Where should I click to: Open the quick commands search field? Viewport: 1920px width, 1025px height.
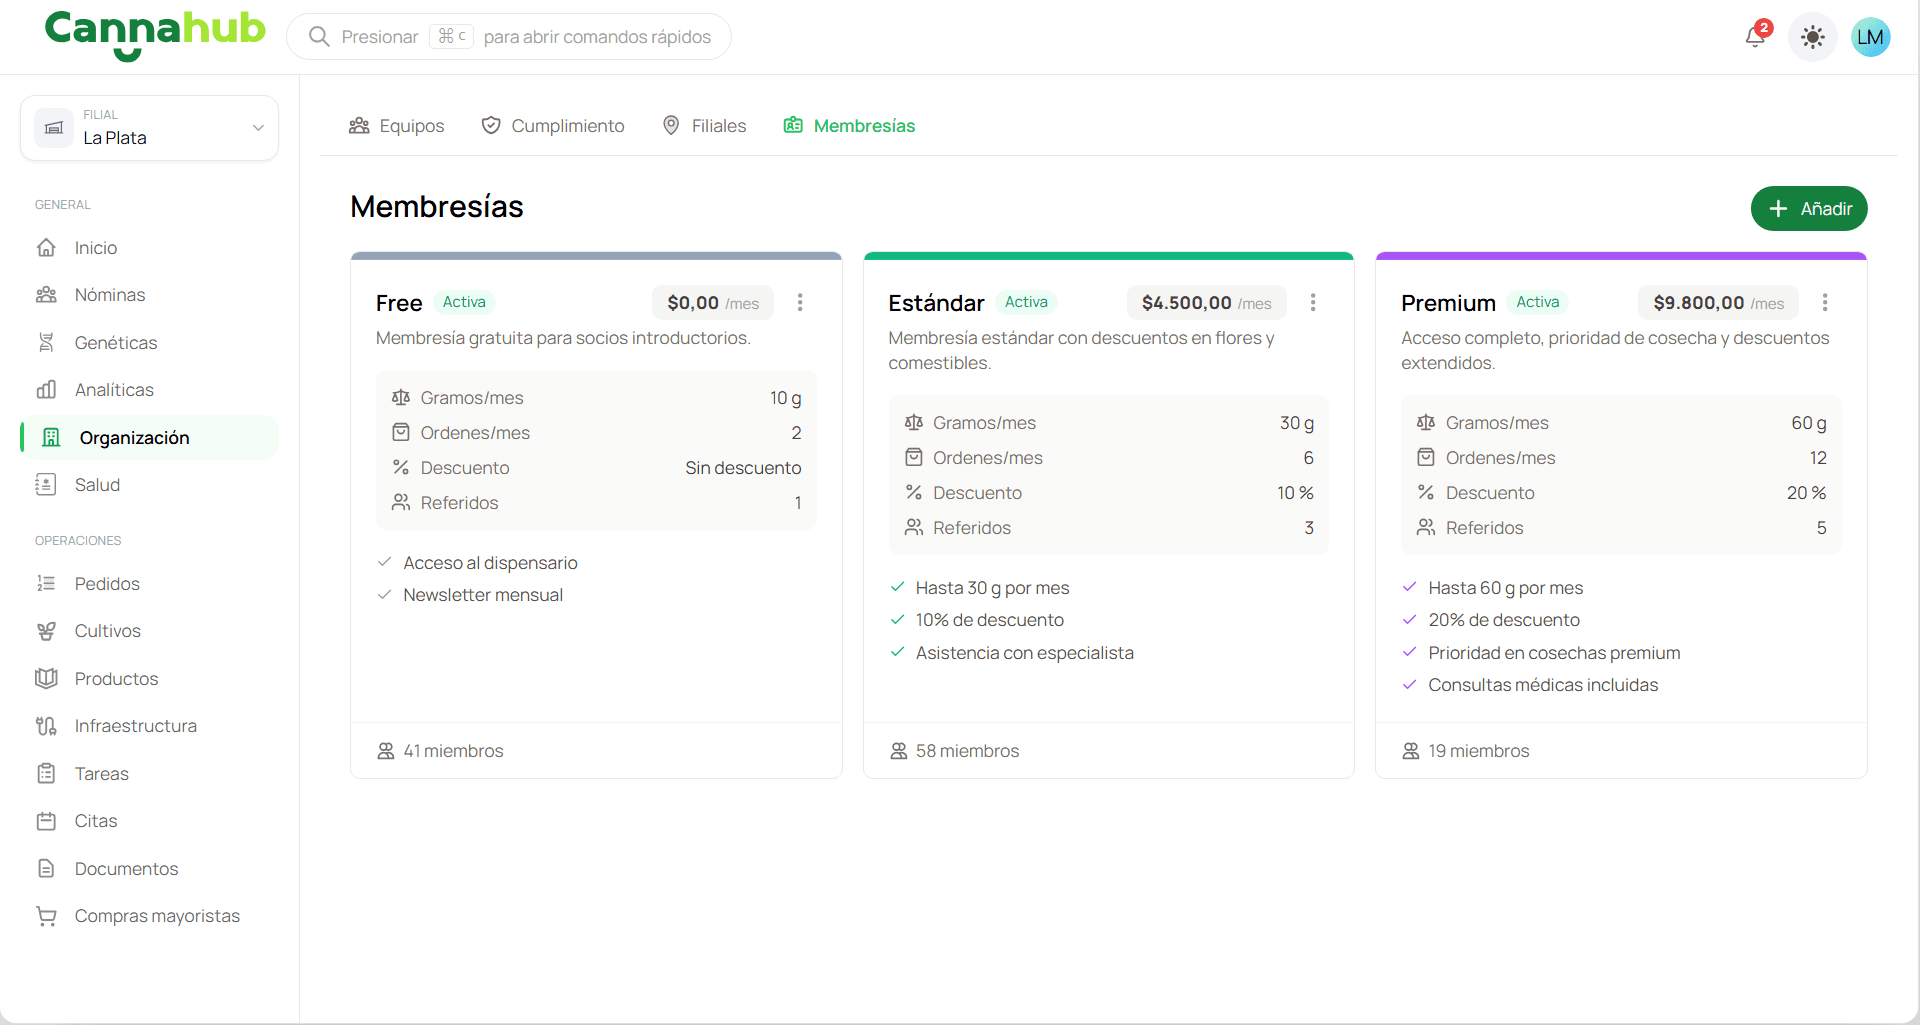(509, 37)
